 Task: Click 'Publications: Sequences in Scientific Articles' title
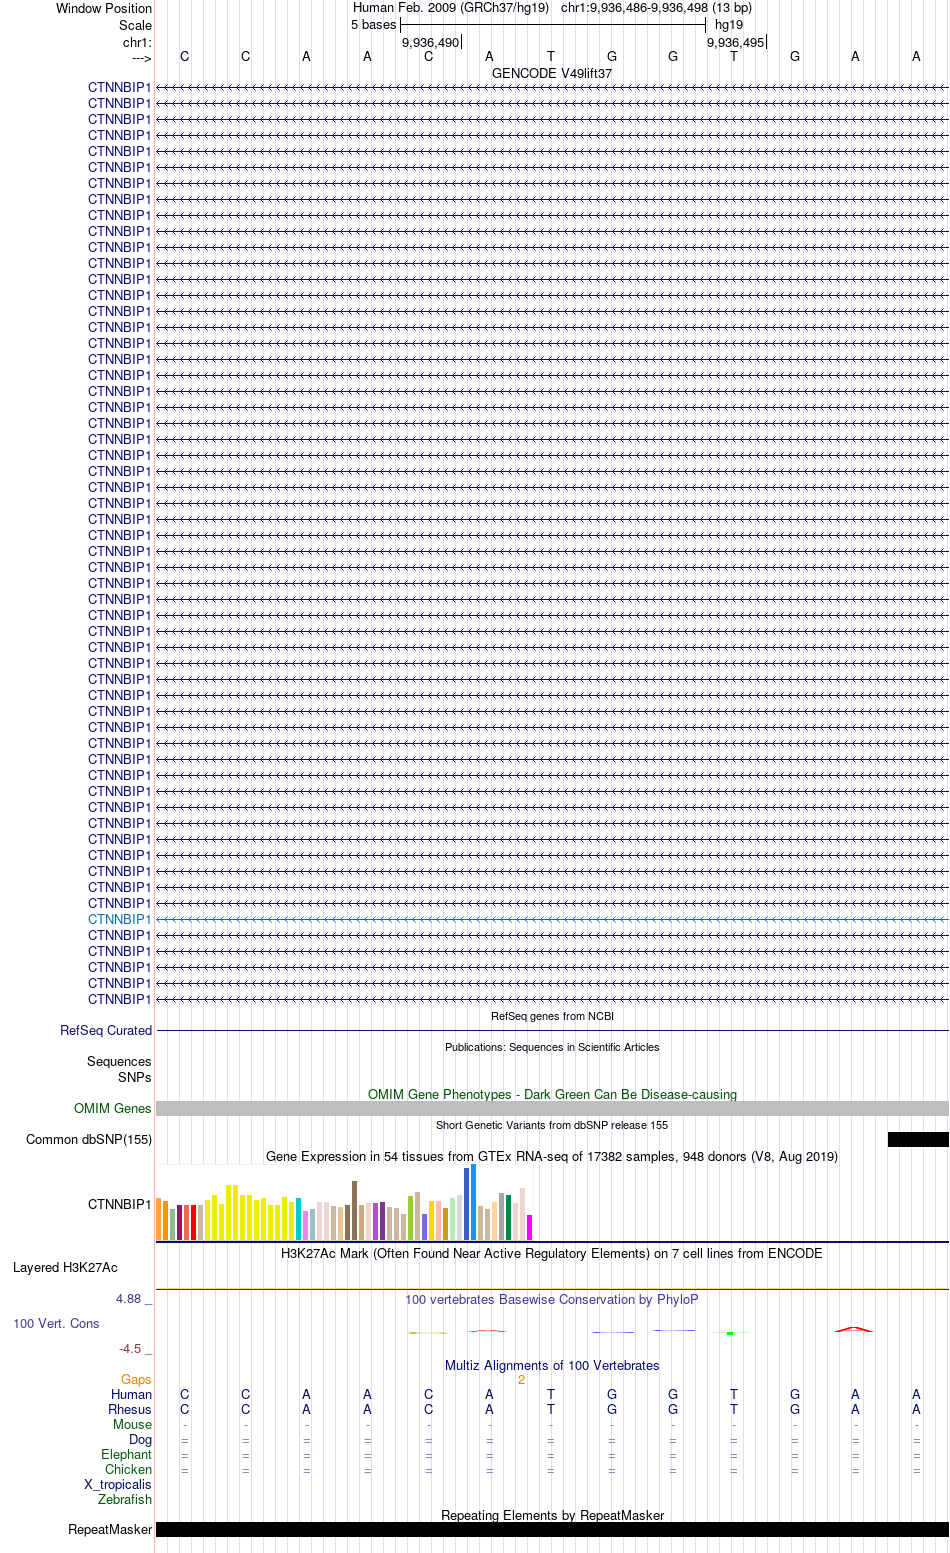(x=552, y=1047)
